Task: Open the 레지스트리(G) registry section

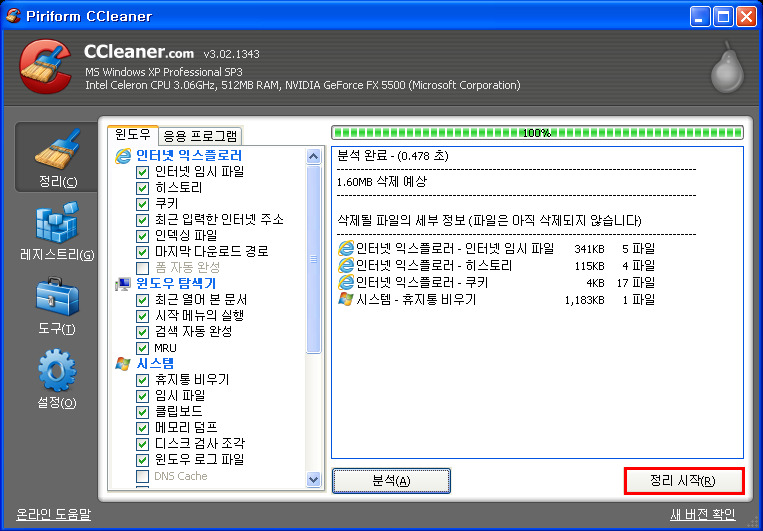Action: click(57, 232)
